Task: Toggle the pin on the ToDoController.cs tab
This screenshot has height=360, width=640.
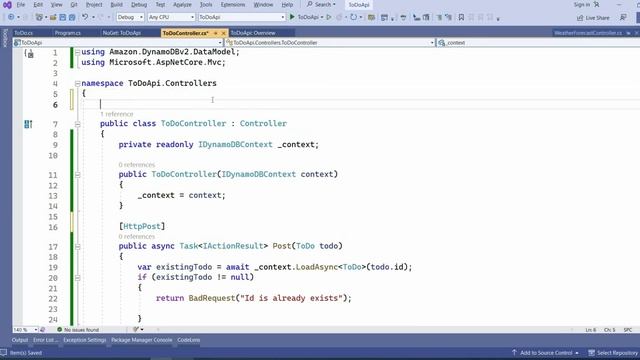Action: (x=216, y=33)
